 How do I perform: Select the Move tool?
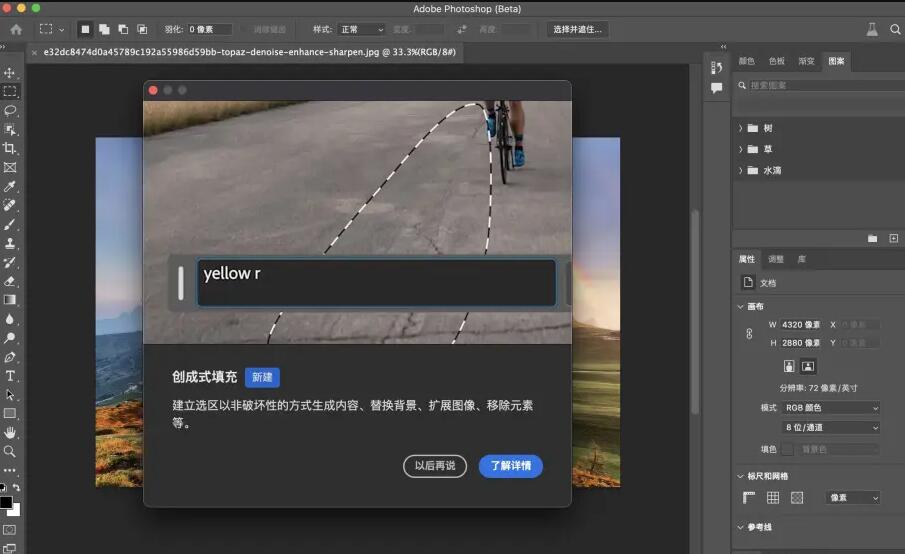(x=10, y=73)
